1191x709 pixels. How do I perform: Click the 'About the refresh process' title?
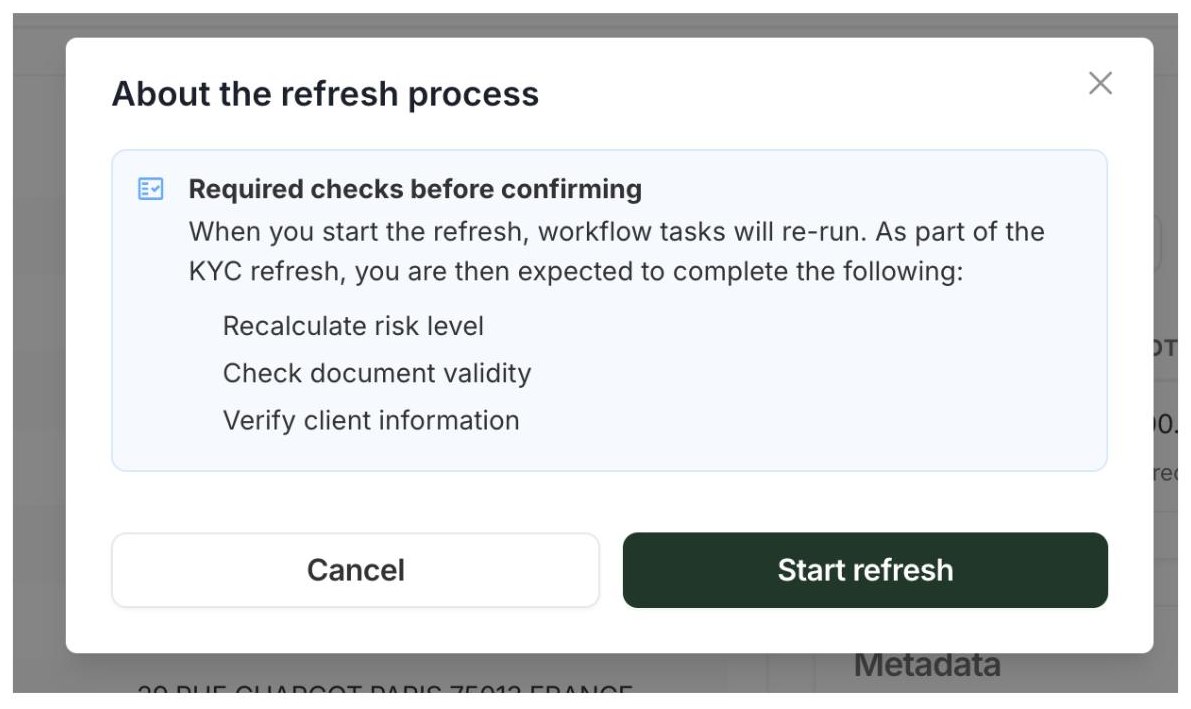point(325,94)
